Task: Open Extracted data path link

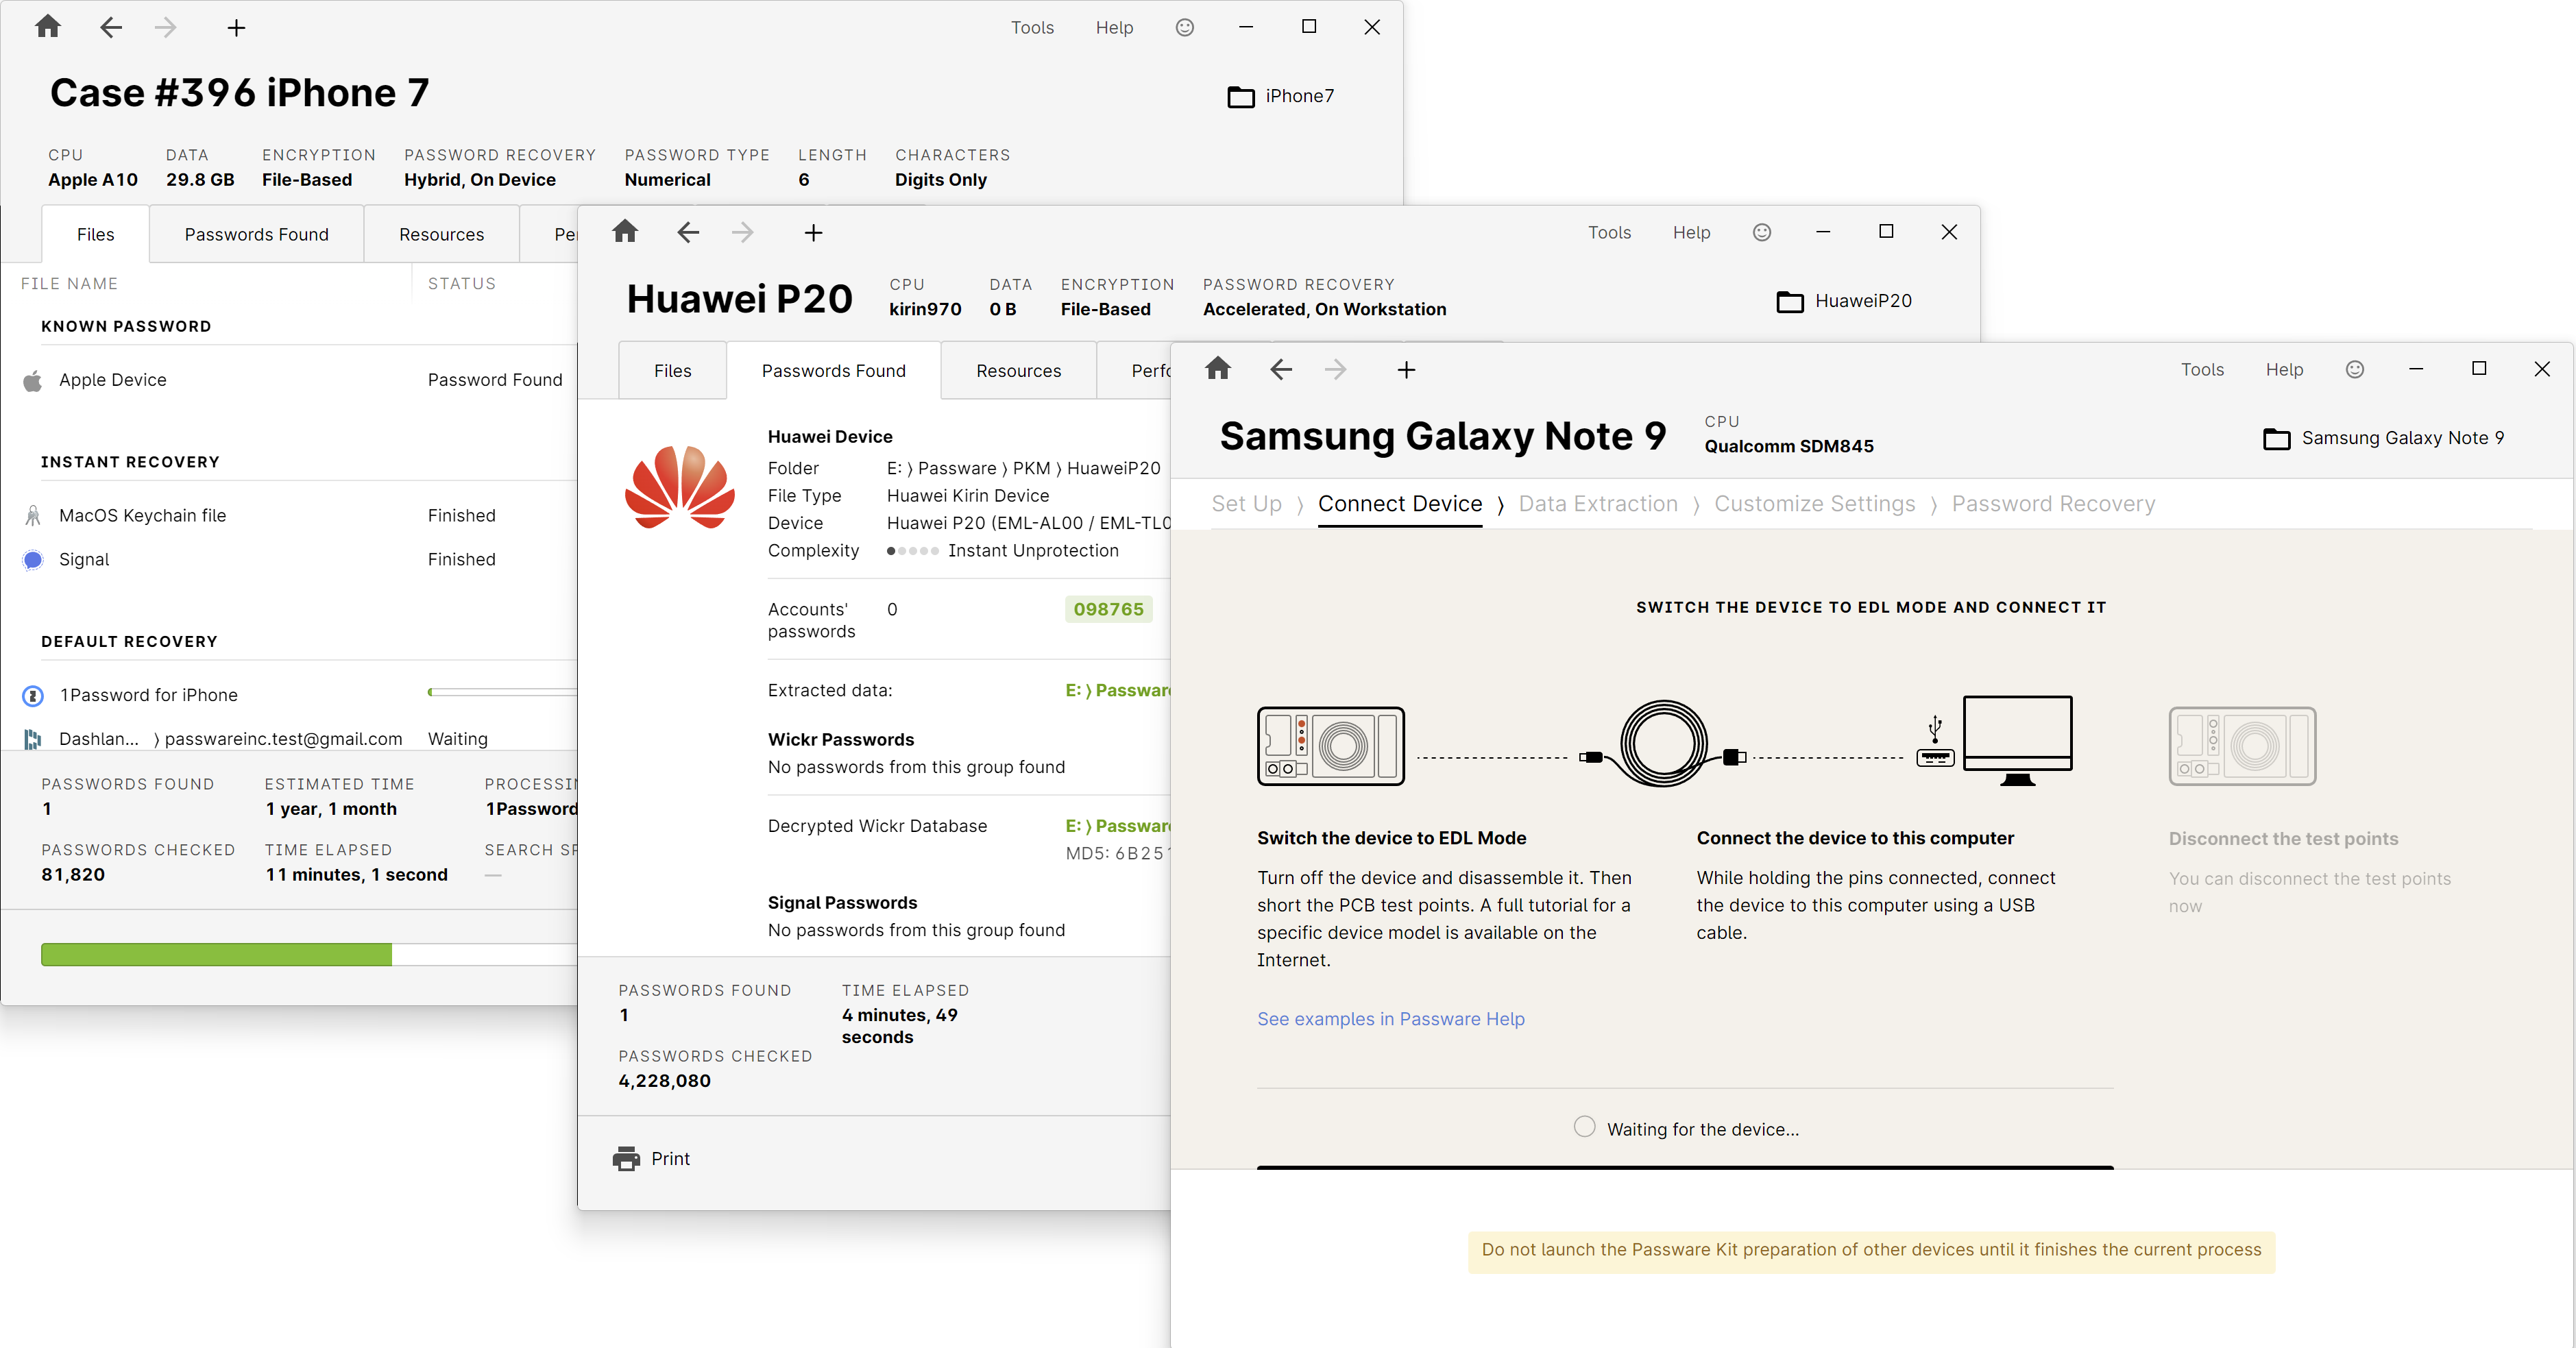Action: point(1117,690)
